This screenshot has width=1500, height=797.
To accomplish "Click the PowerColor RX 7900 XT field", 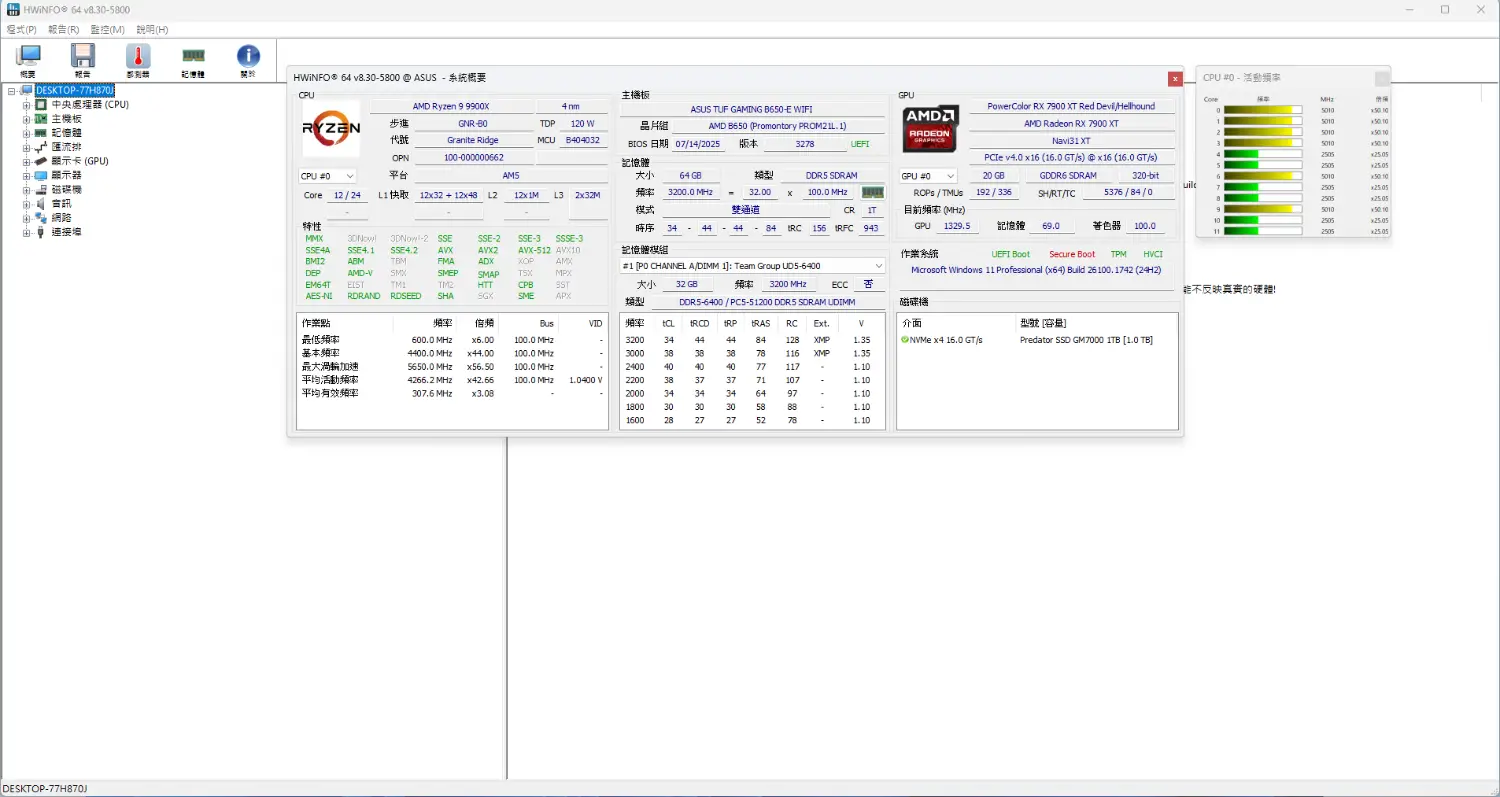I will (1071, 106).
